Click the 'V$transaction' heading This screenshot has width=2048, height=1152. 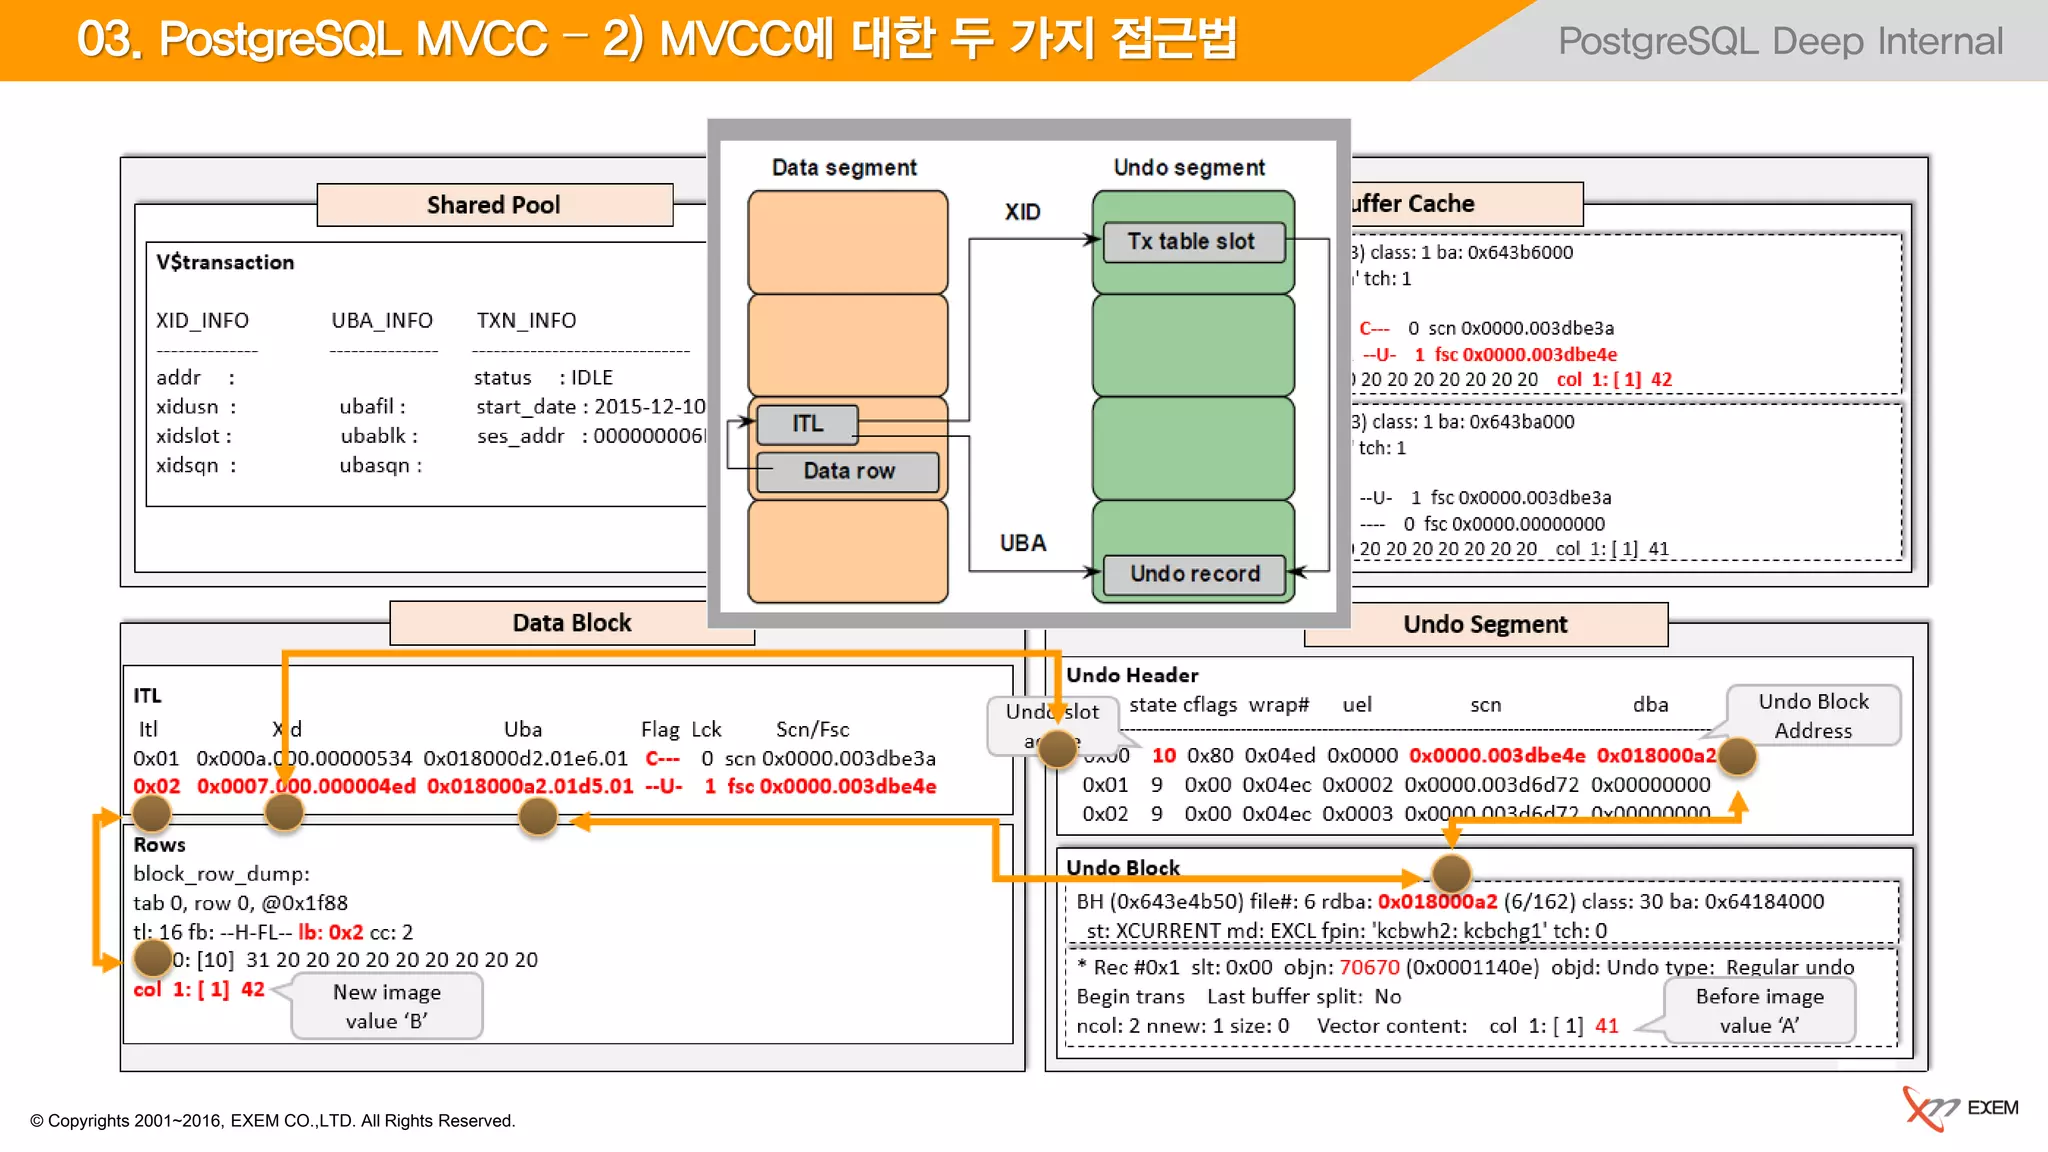coord(225,262)
